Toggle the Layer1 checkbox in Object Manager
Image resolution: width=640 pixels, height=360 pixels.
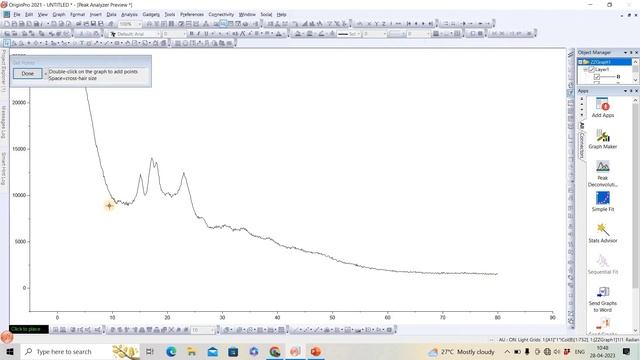coord(591,70)
